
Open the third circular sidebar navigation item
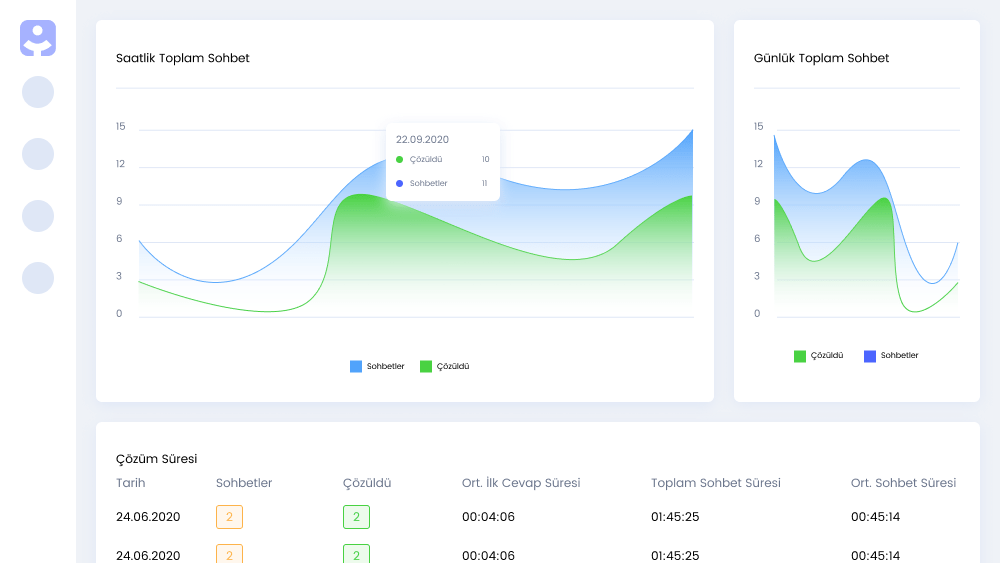coord(38,216)
